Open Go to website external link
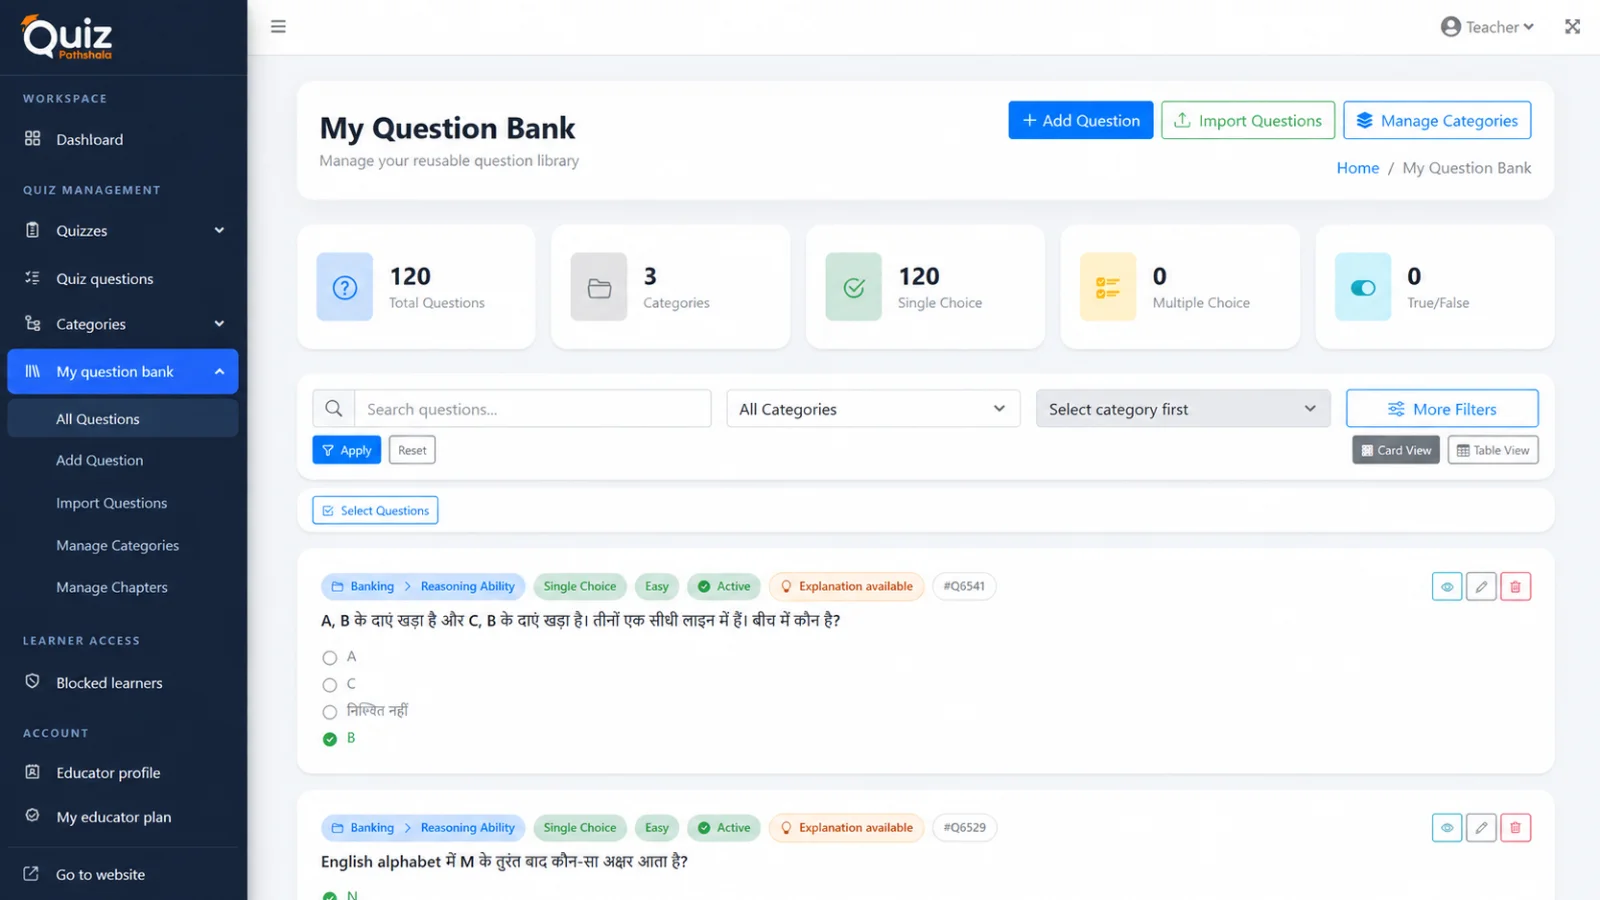 click(123, 874)
